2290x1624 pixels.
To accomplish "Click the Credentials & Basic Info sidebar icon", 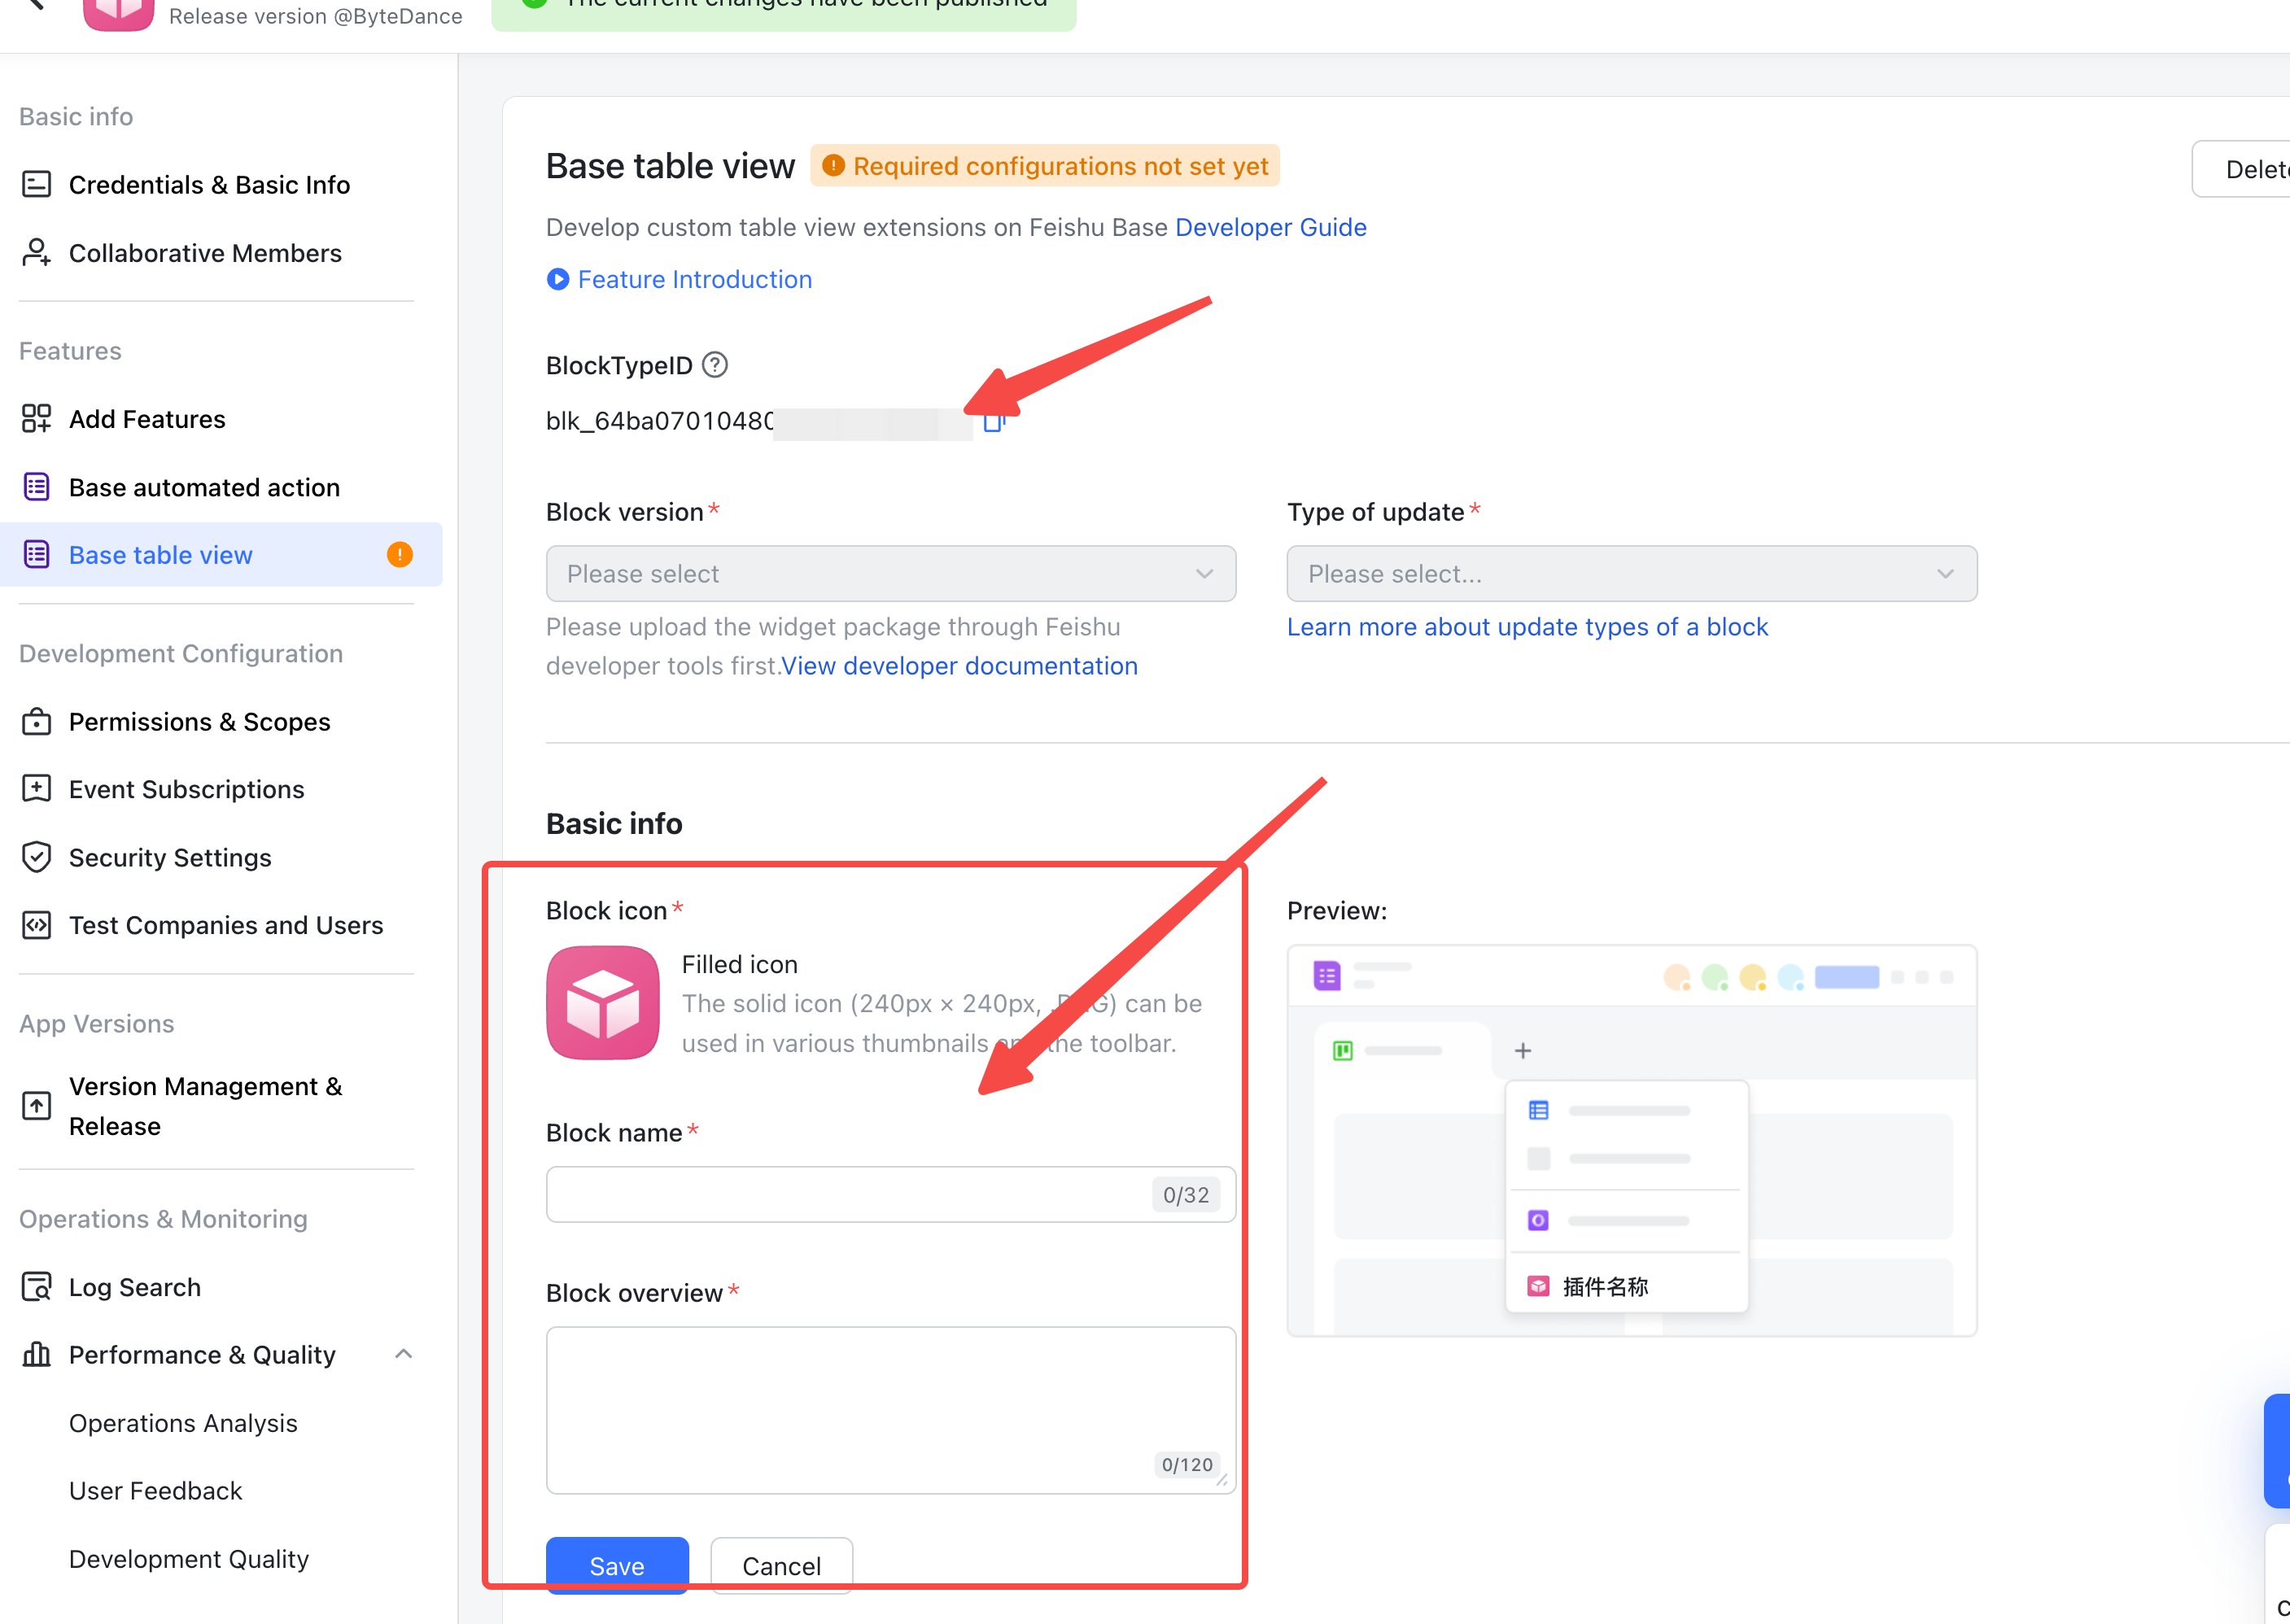I will pos(37,184).
